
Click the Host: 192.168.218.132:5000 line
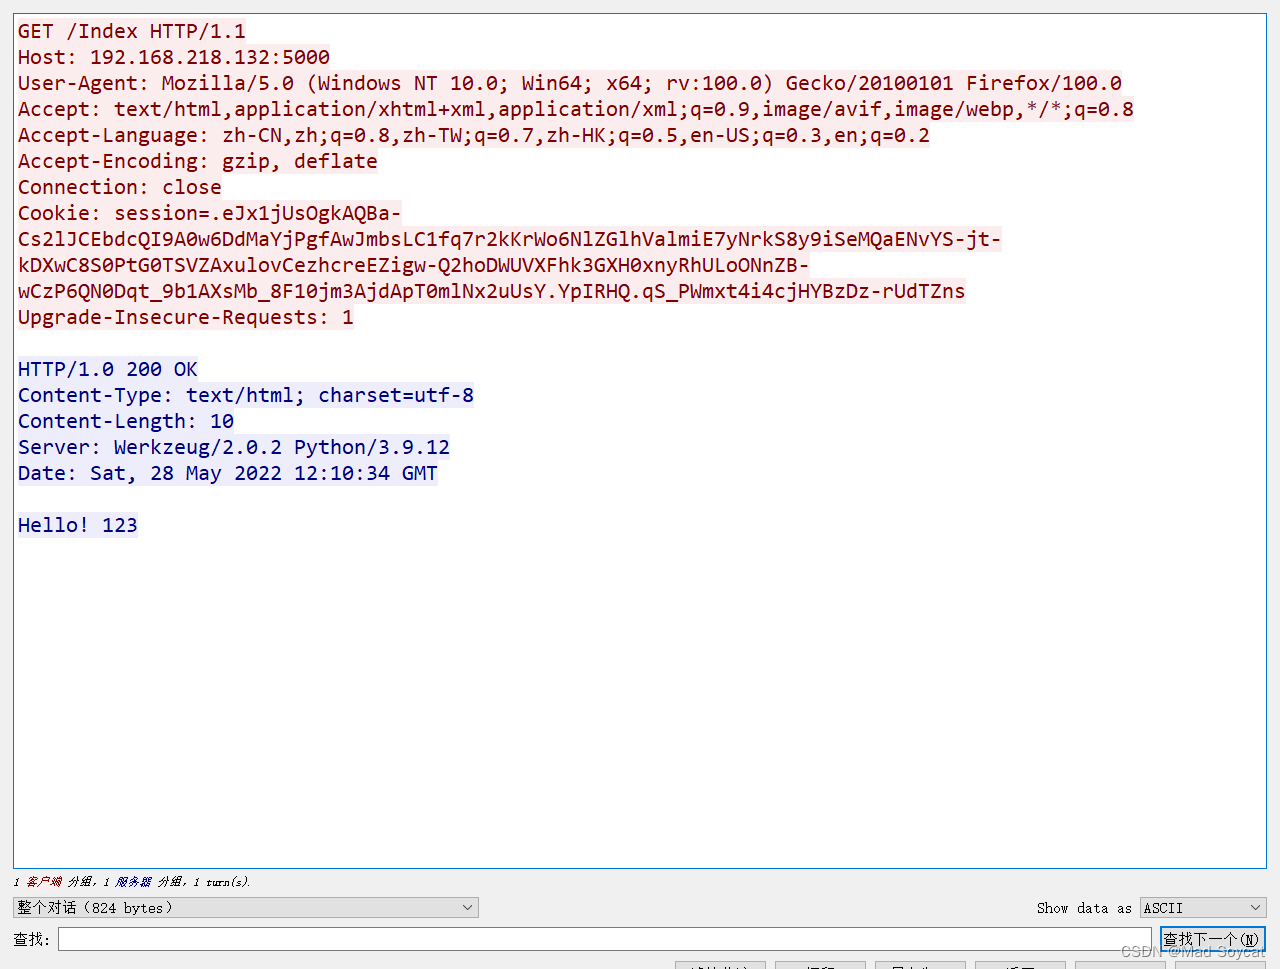tap(173, 57)
